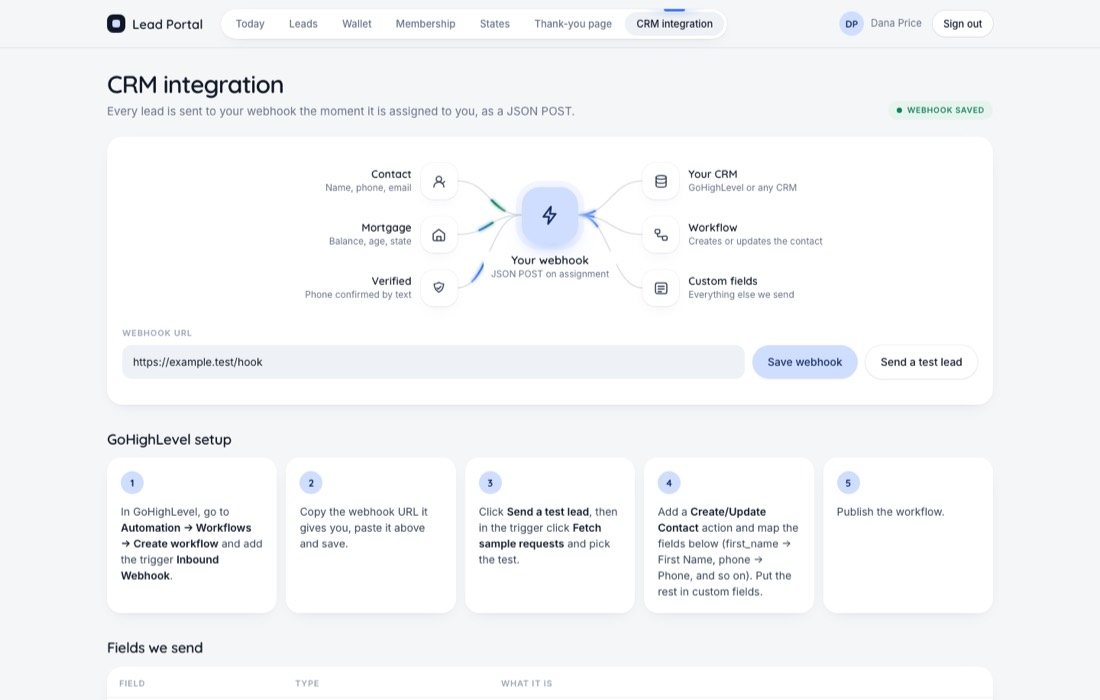Screen dimensions: 1100x700
Task: Click the Custom fields list icon
Action: 661,288
